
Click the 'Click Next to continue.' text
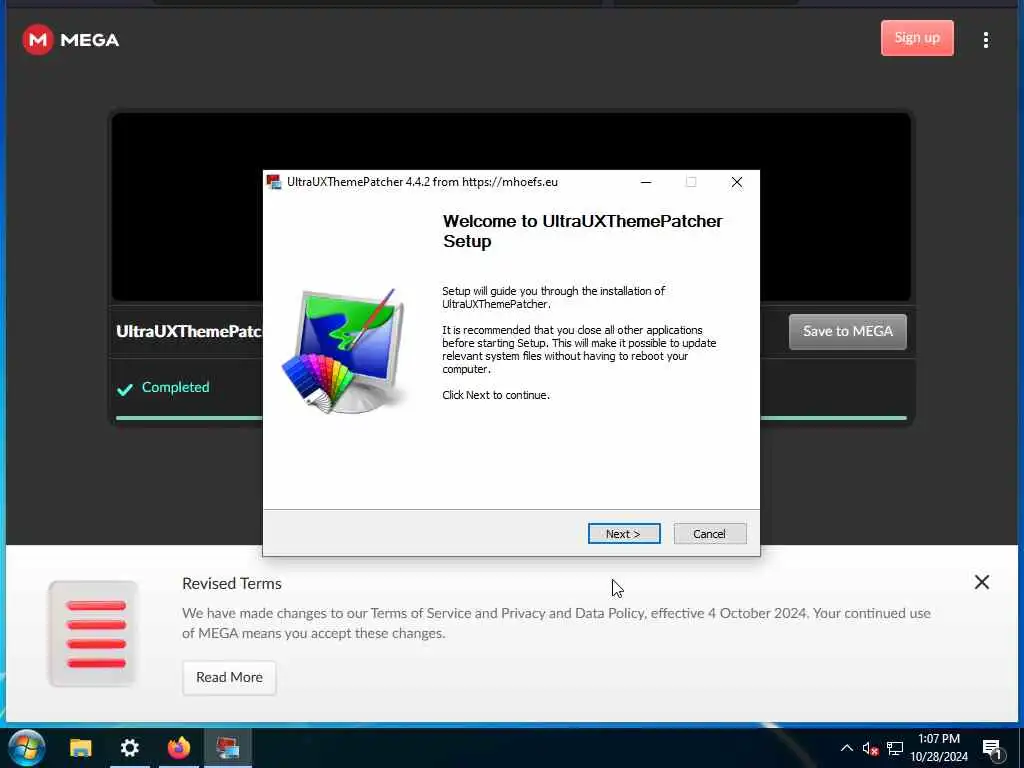[496, 395]
